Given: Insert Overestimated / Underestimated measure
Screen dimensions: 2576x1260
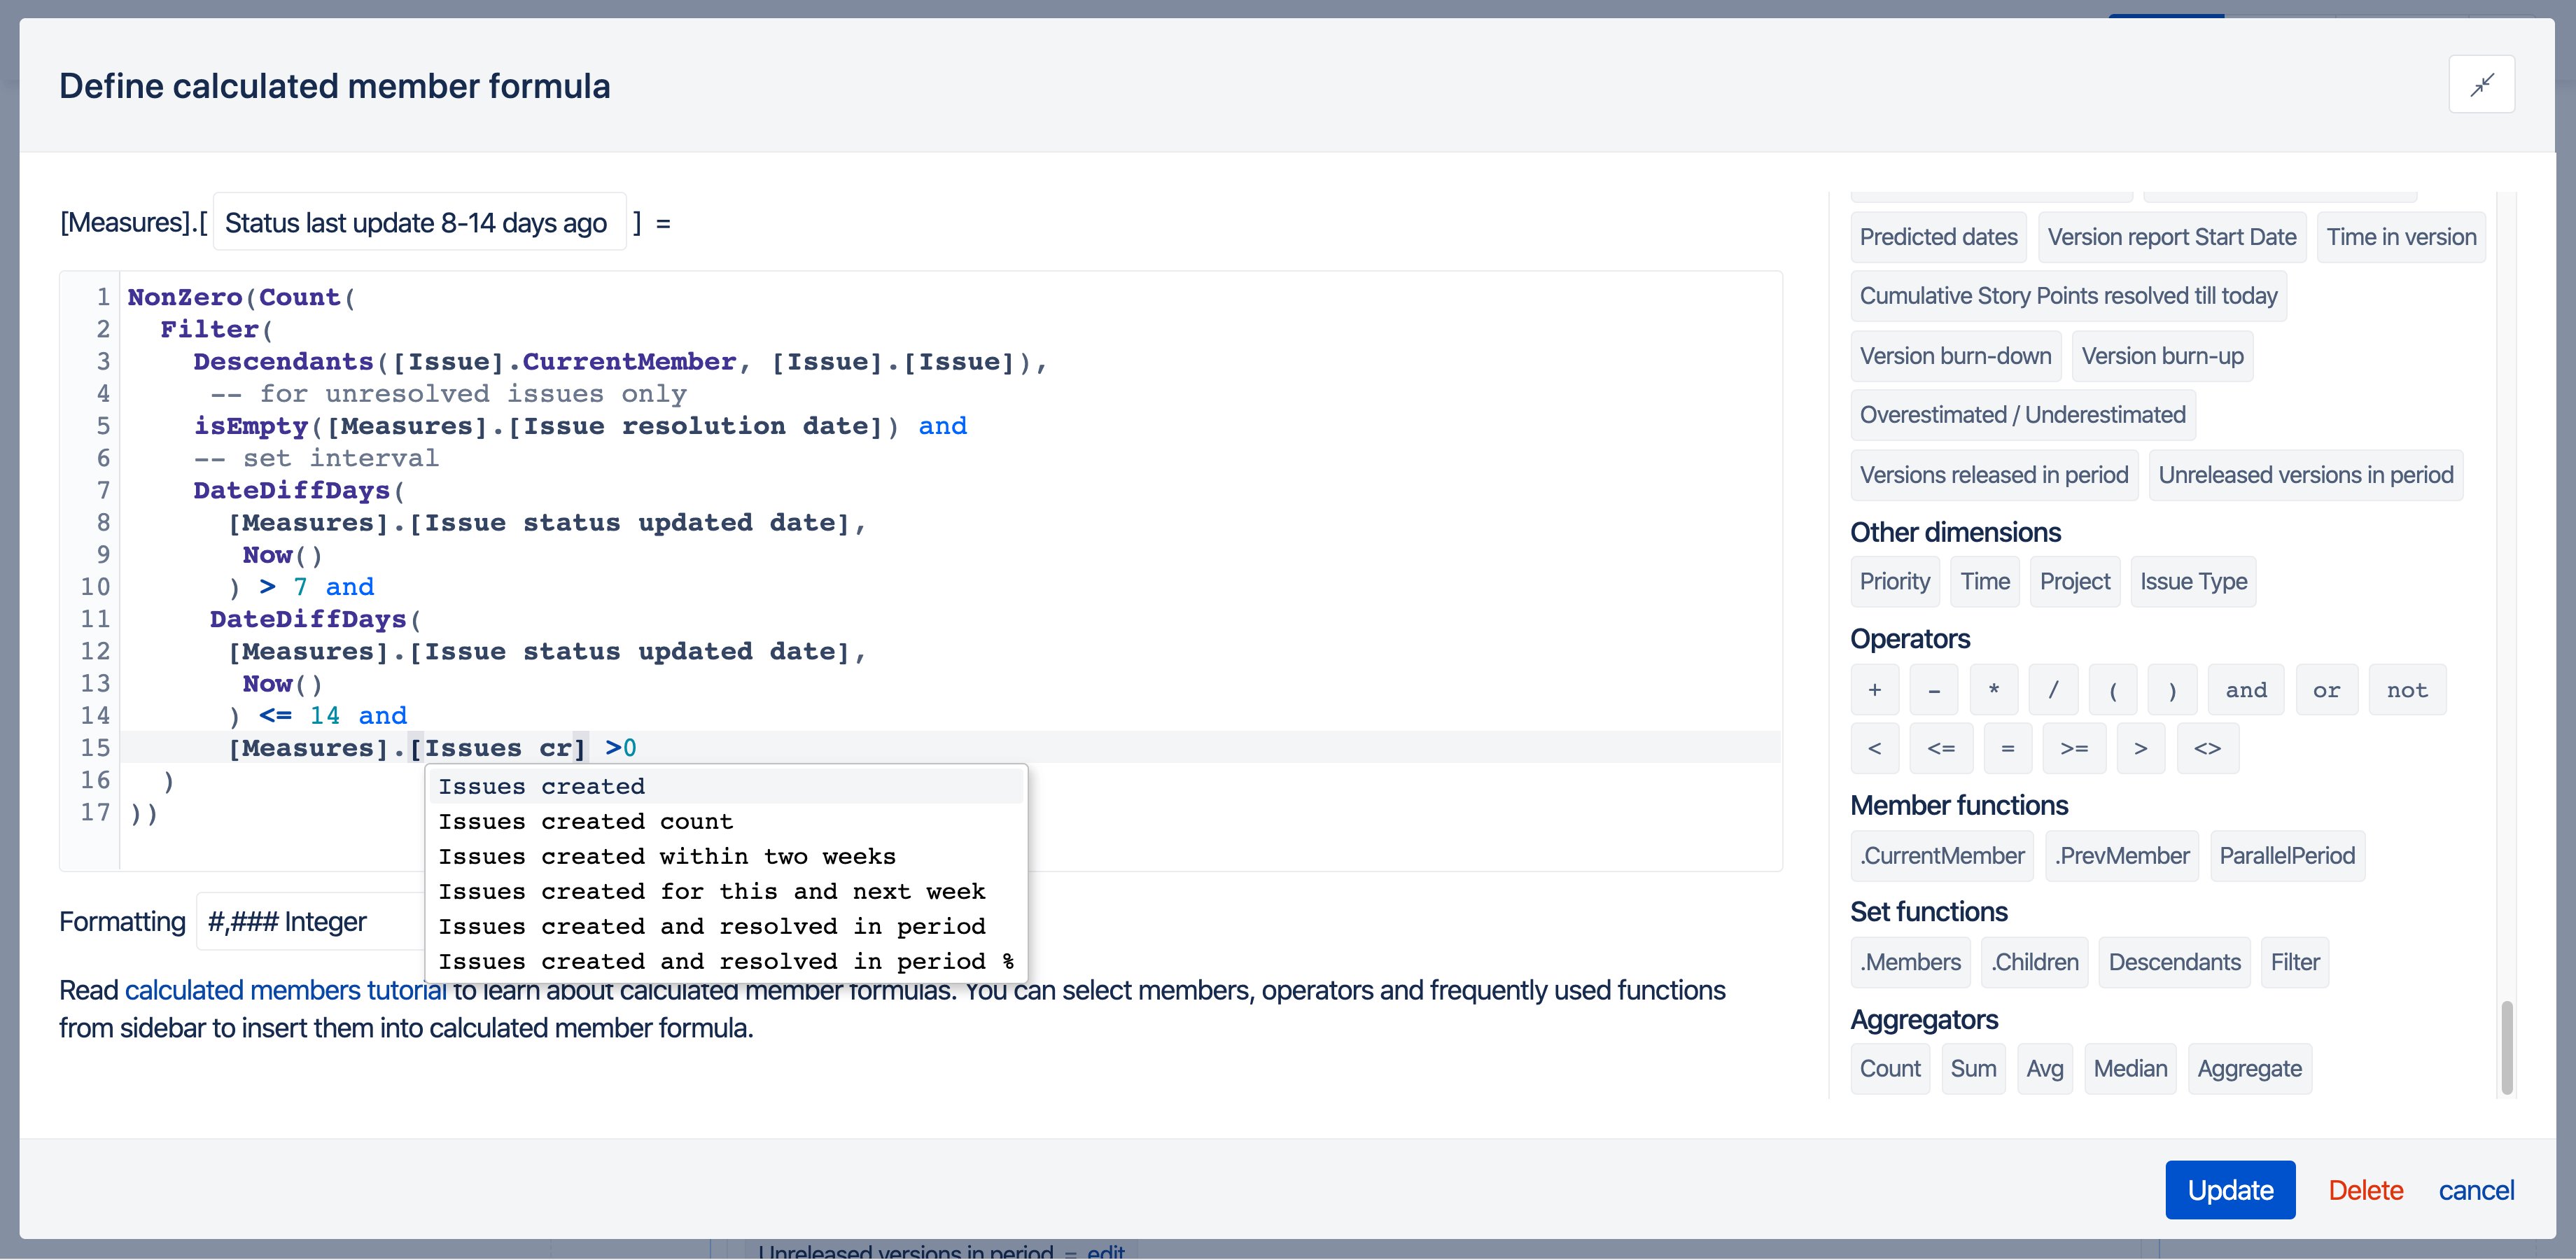Looking at the screenshot, I should pyautogui.click(x=2022, y=415).
